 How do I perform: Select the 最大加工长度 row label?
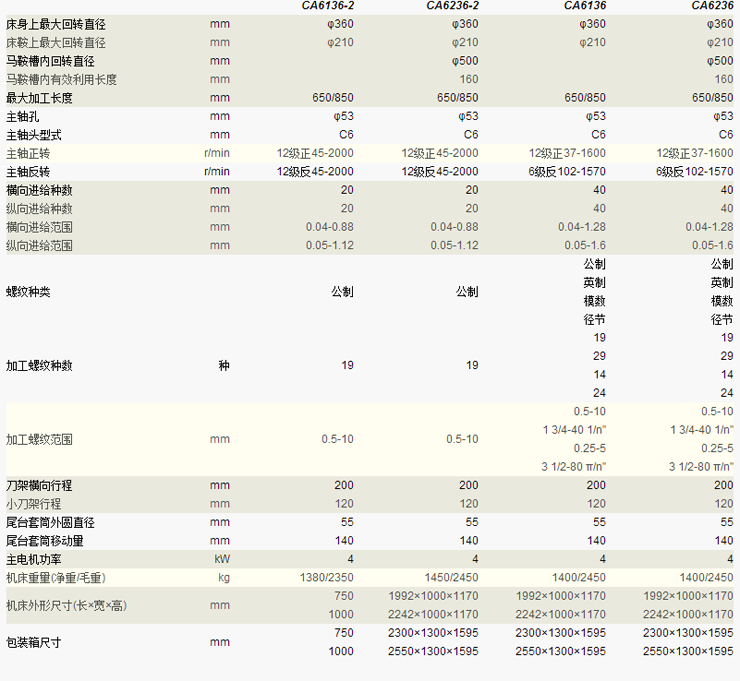(39, 98)
